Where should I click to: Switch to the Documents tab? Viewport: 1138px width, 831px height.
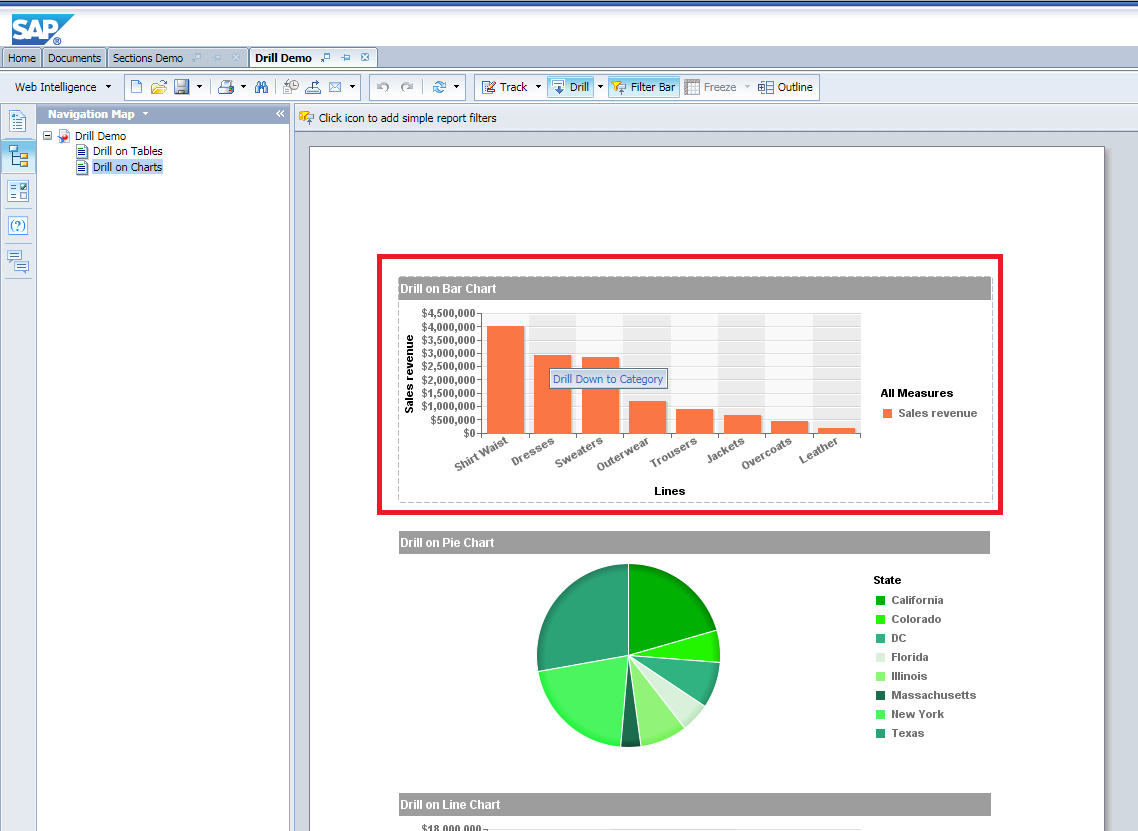point(74,58)
